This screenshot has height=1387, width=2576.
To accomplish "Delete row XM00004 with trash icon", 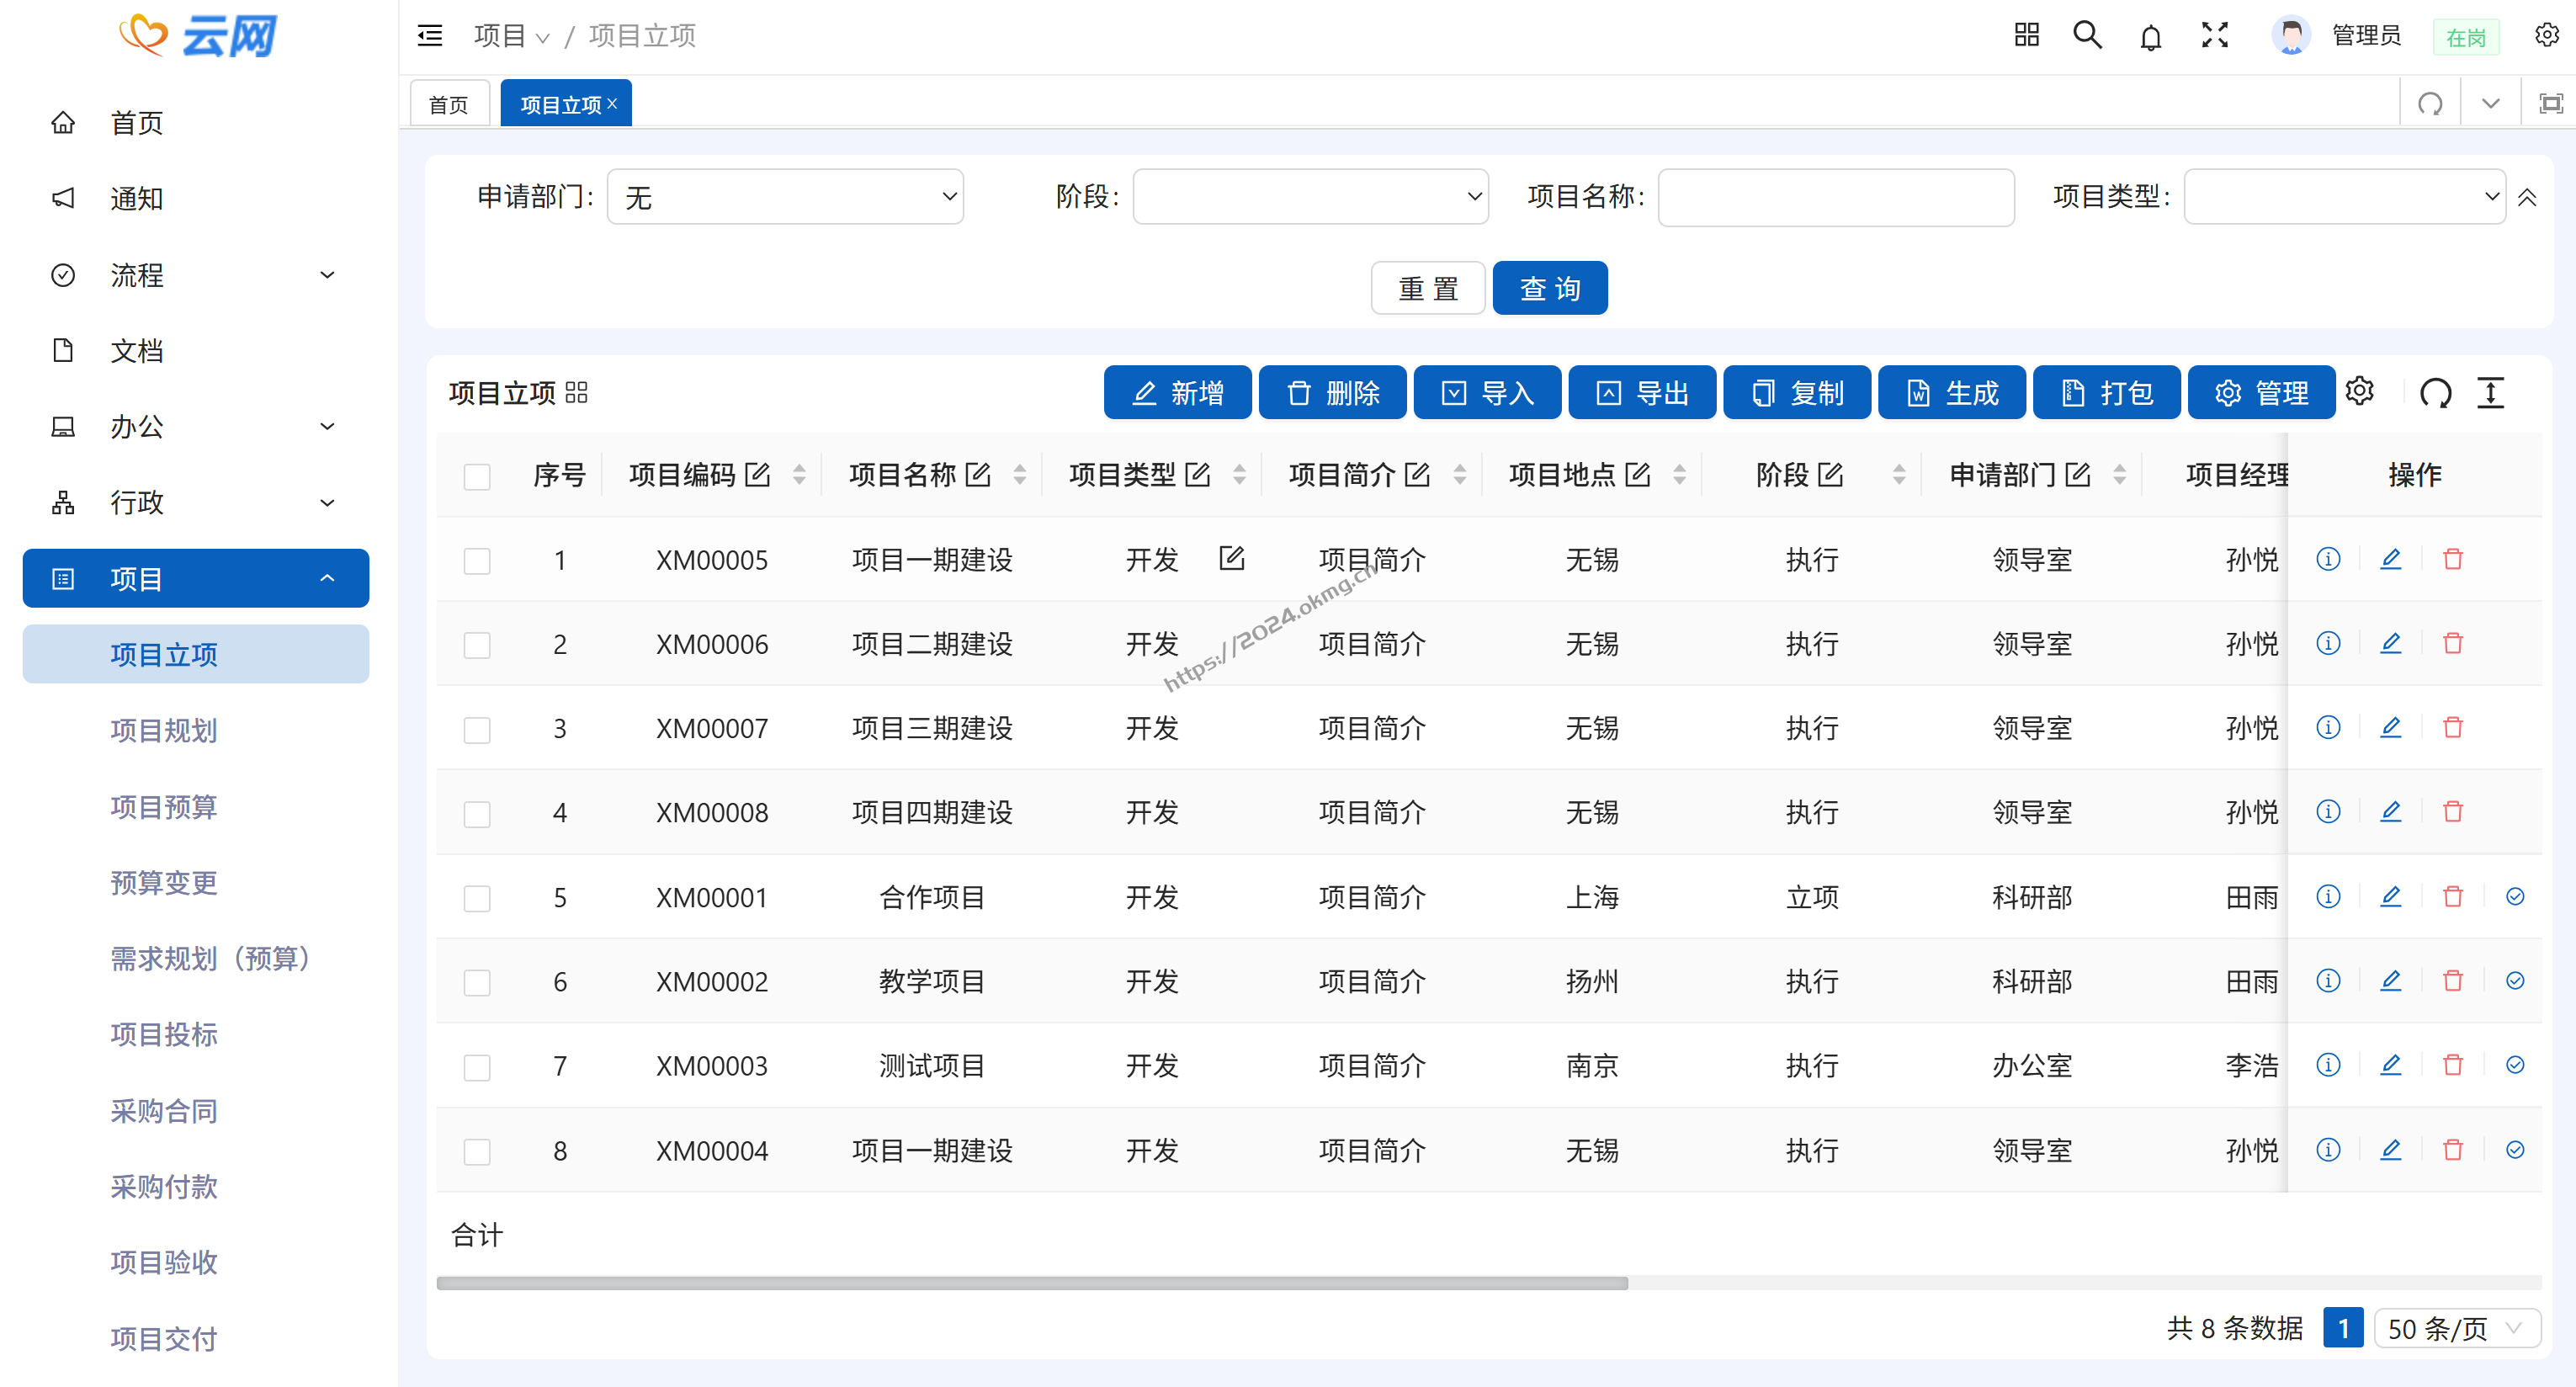I will point(2453,1150).
